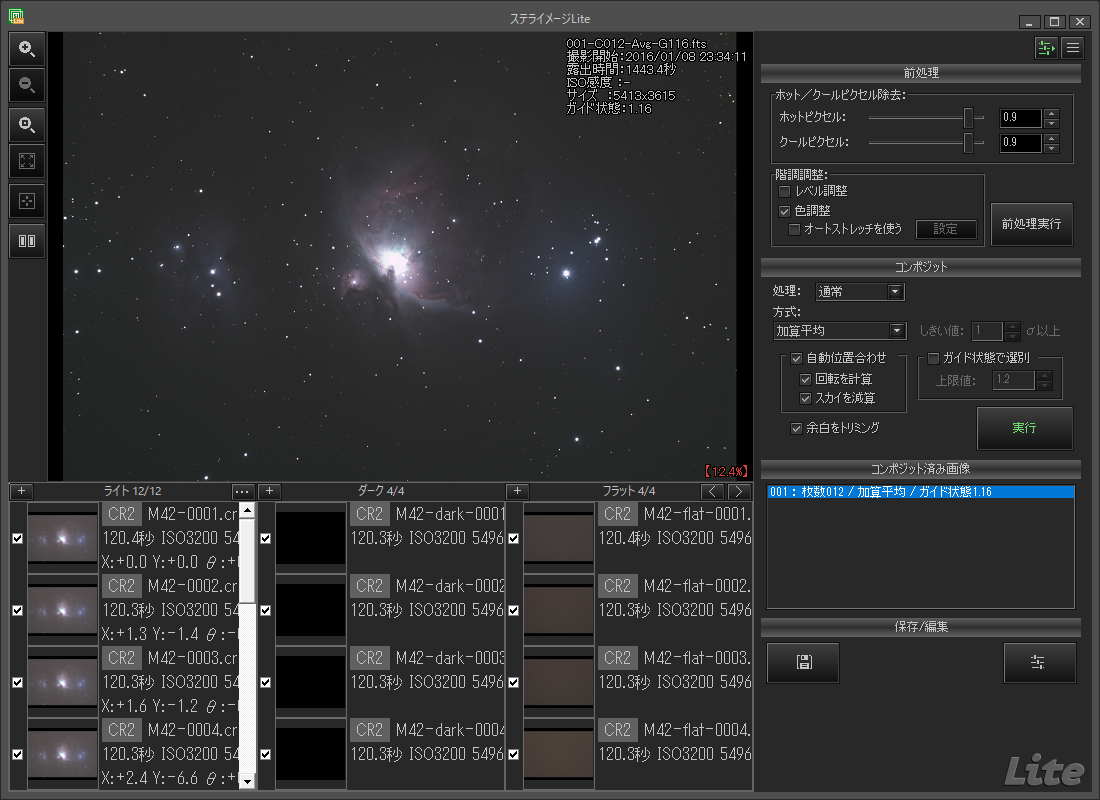Add a light frame with plus button
The width and height of the screenshot is (1100, 800).
[x=22, y=491]
